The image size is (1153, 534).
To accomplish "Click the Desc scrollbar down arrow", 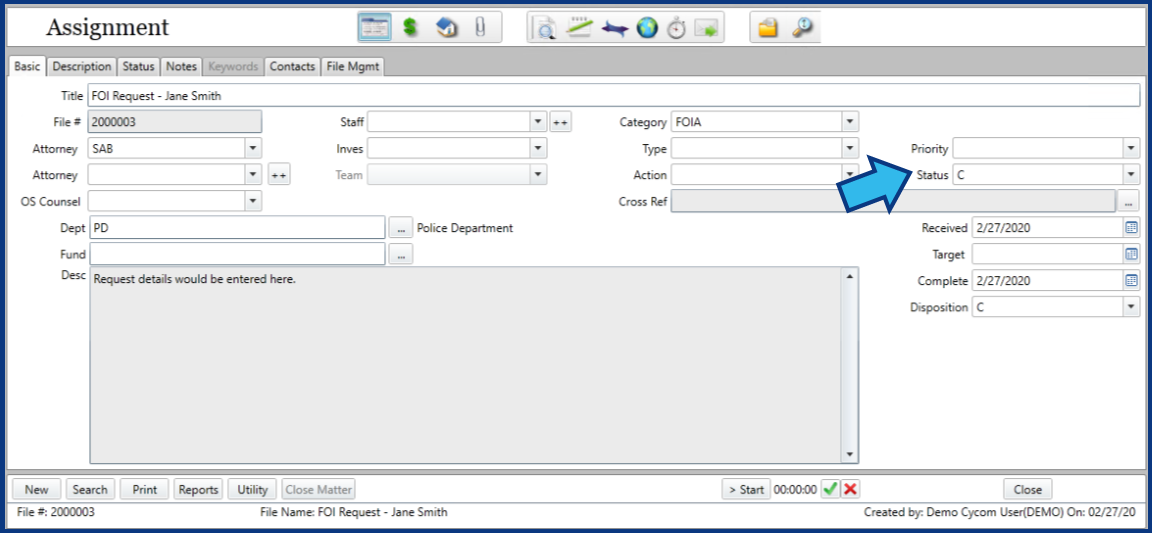I will tap(850, 455).
